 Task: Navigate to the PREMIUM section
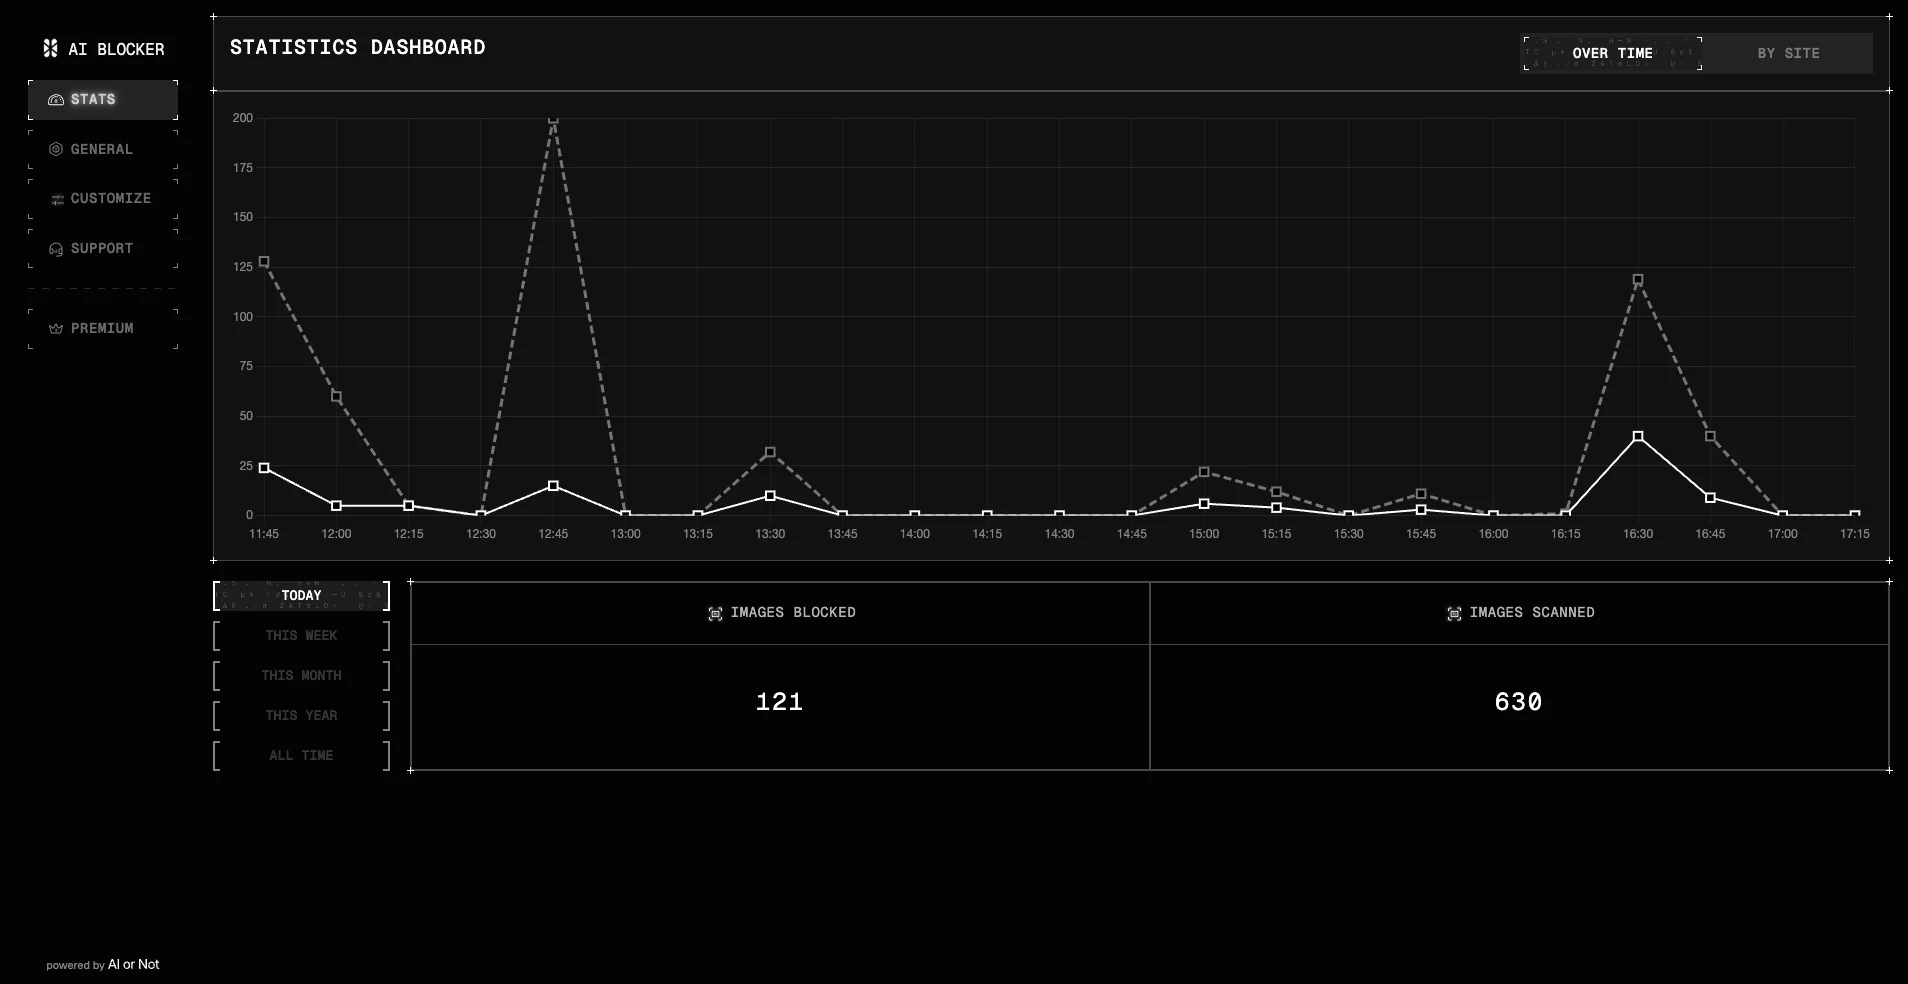(101, 327)
